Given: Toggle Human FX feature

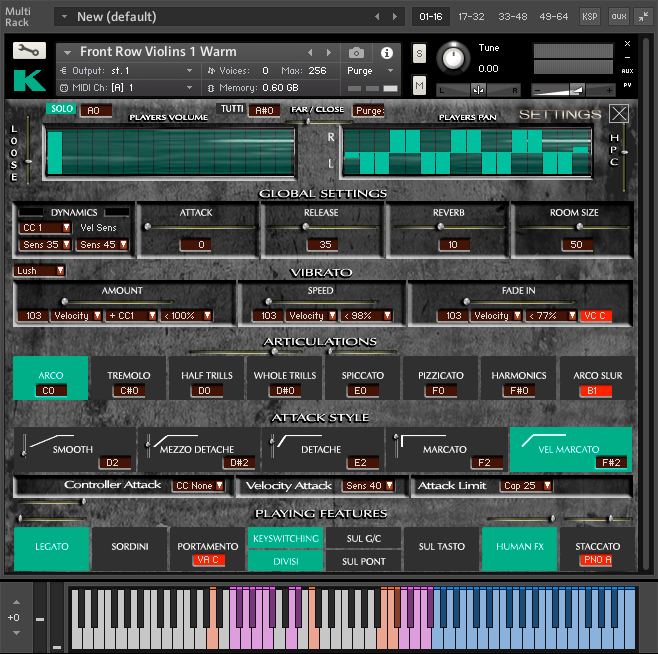Looking at the screenshot, I should point(520,547).
